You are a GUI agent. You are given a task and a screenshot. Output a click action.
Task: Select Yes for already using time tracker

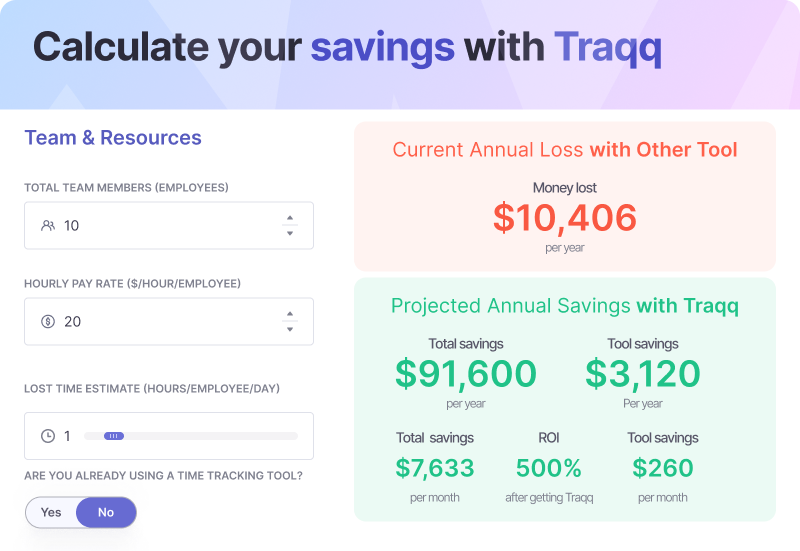[x=51, y=512]
